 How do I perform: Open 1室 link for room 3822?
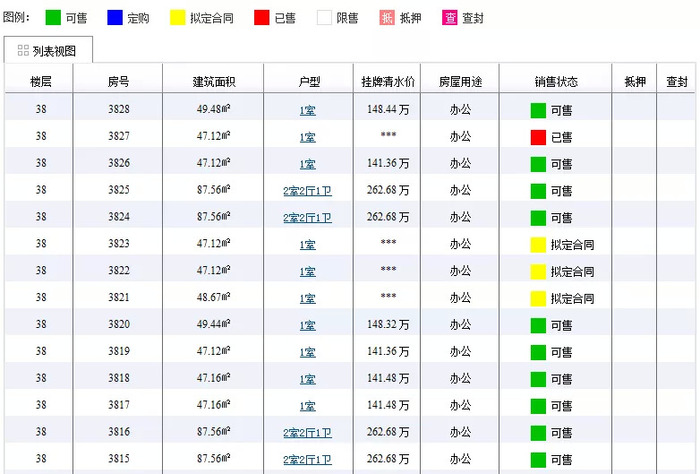[x=308, y=271]
